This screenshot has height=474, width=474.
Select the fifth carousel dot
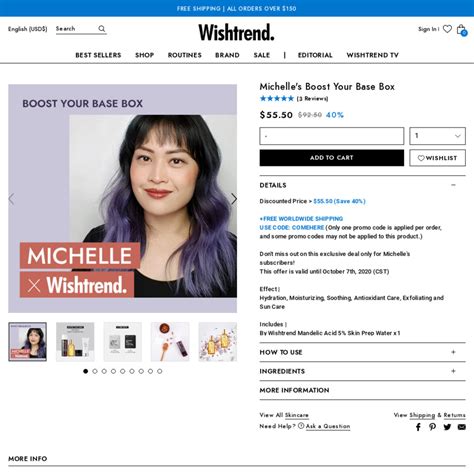[123, 371]
